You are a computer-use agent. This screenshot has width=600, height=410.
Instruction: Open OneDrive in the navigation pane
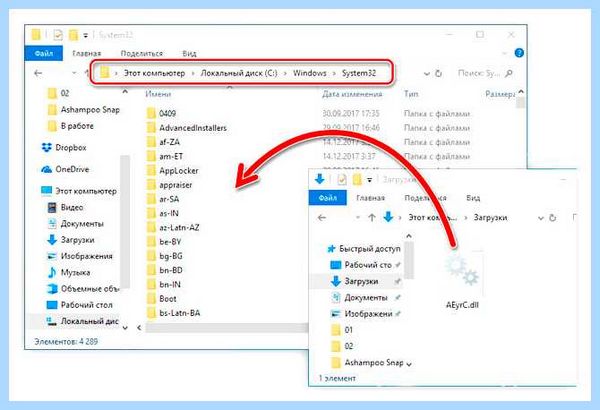pyautogui.click(x=65, y=169)
